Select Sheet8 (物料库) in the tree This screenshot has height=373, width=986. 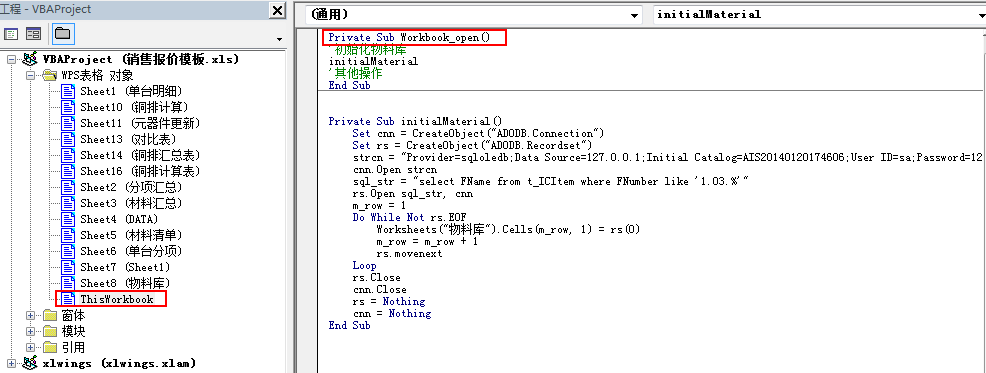[x=125, y=283]
